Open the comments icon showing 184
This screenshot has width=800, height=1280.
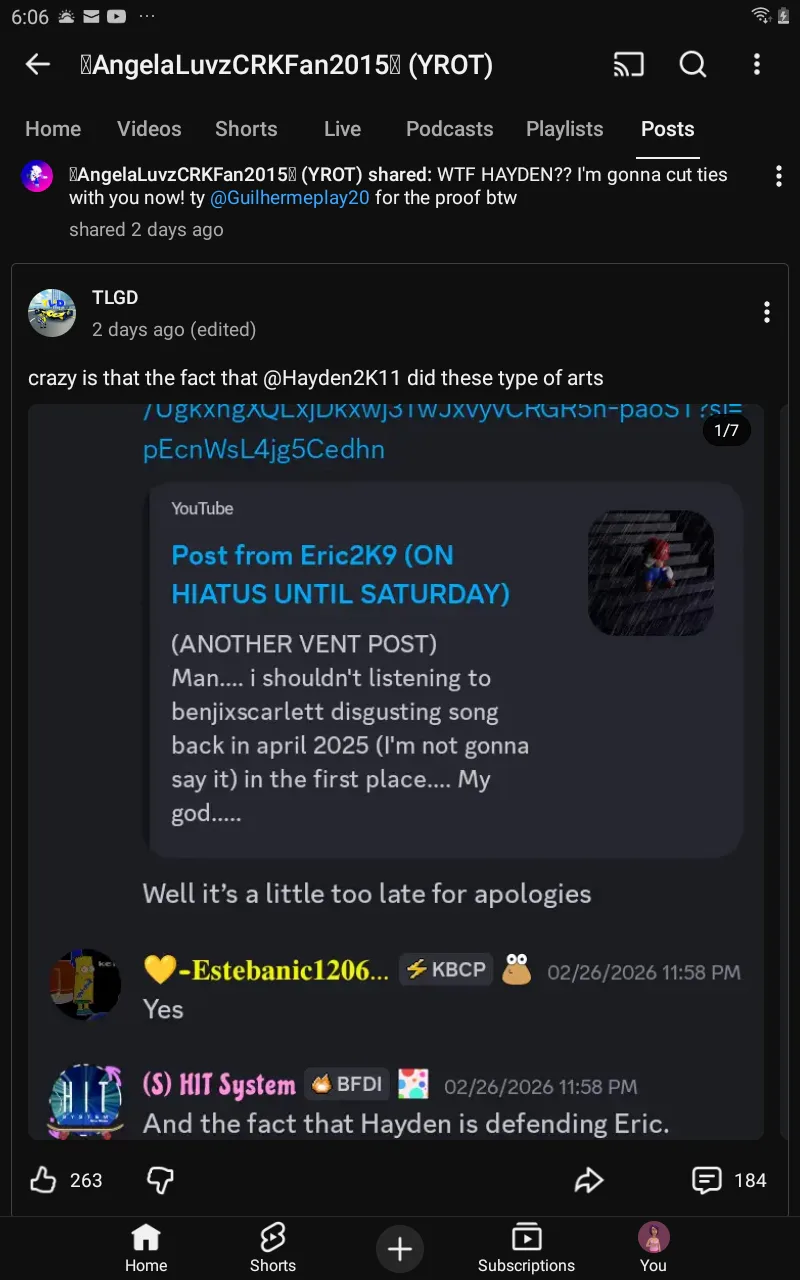(707, 1180)
